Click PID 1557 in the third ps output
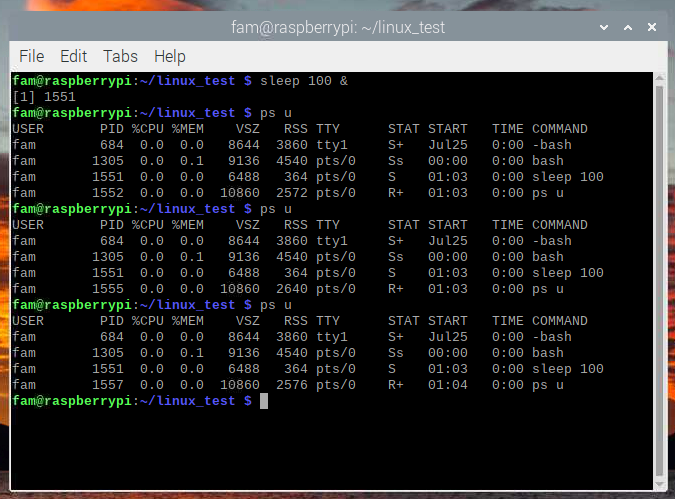 [x=108, y=385]
